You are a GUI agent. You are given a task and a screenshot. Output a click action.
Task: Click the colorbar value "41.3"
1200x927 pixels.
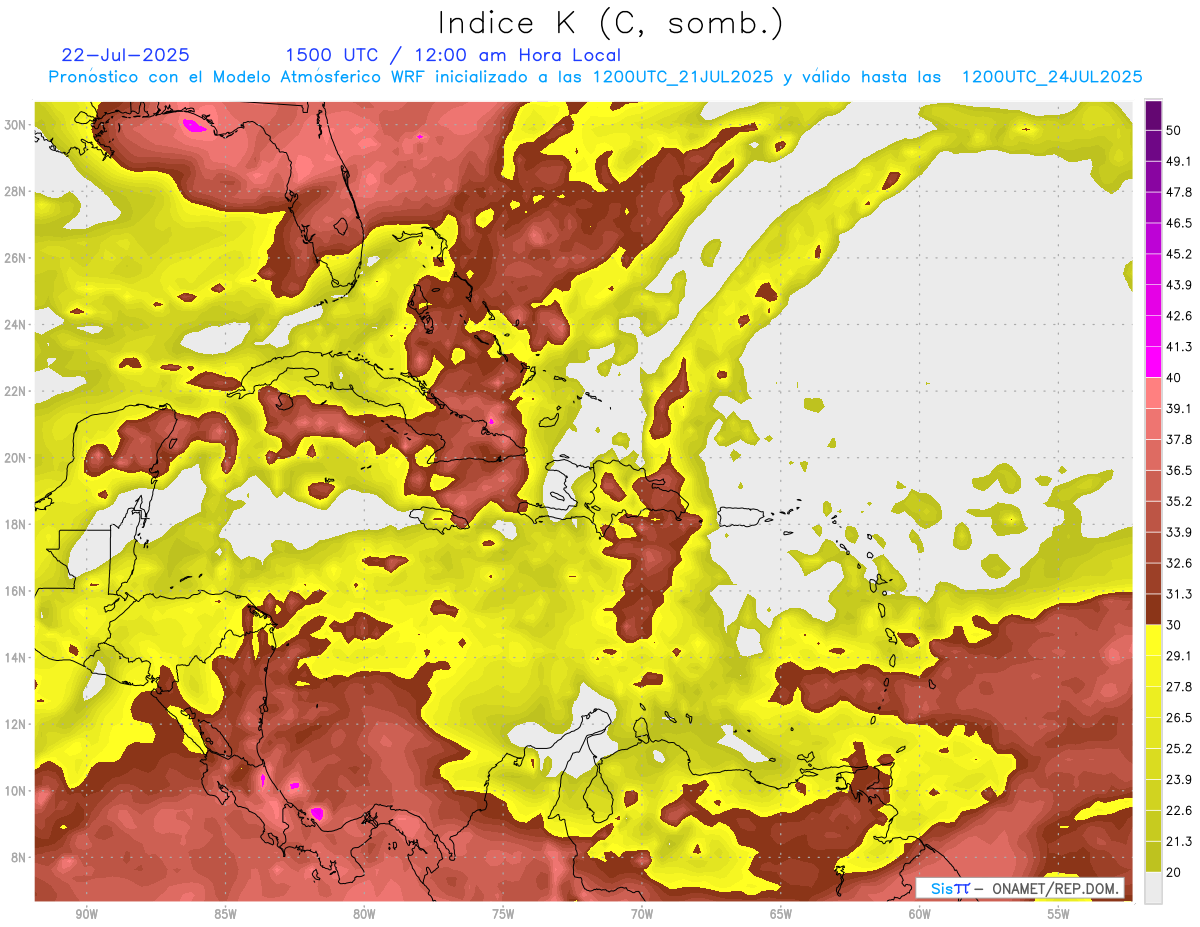(x=1179, y=347)
